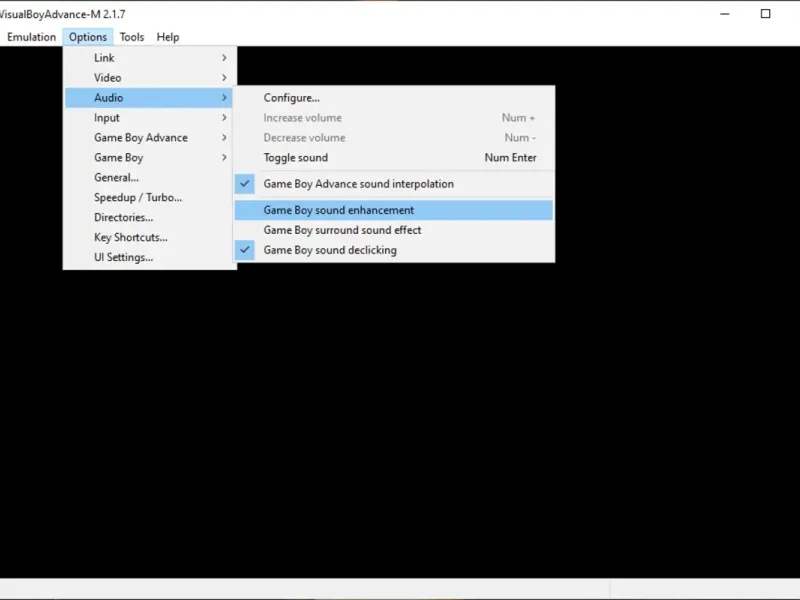Screen dimensions: 800x600
Task: Click the Video row chevron arrow
Action: click(224, 78)
